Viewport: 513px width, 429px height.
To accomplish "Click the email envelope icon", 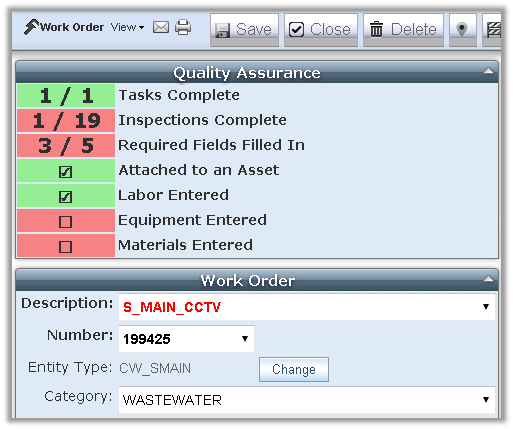I will (x=161, y=27).
